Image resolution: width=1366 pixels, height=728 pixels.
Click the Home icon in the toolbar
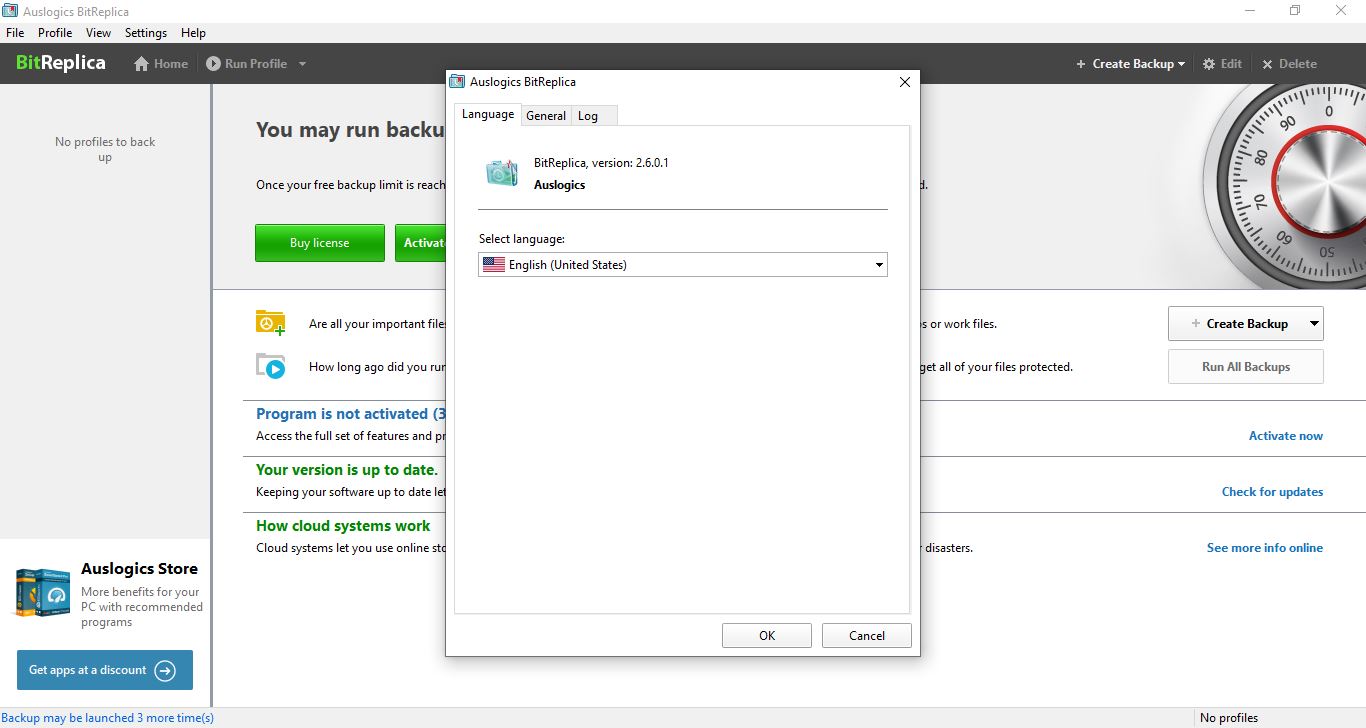click(142, 63)
